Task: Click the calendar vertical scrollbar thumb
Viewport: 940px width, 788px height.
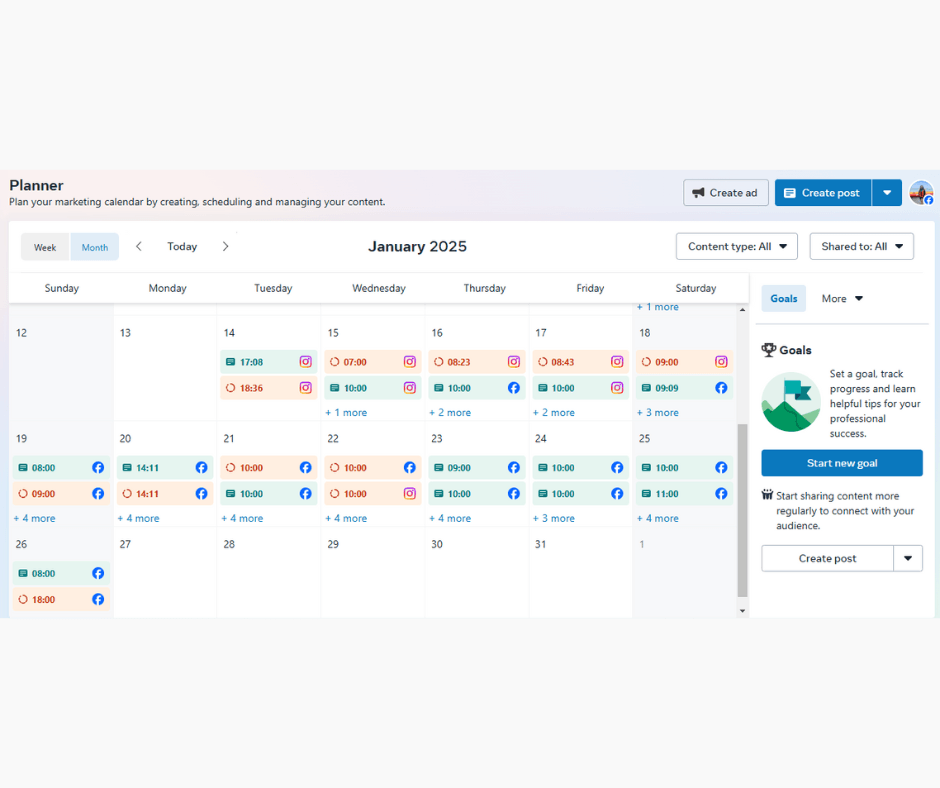Action: click(742, 510)
